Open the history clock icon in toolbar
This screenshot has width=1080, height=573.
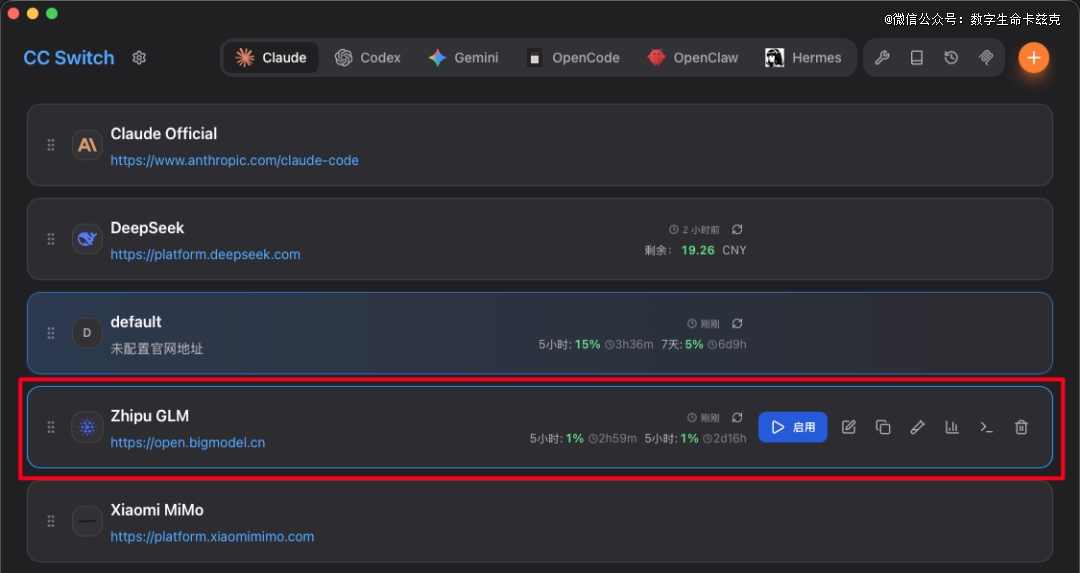[951, 58]
